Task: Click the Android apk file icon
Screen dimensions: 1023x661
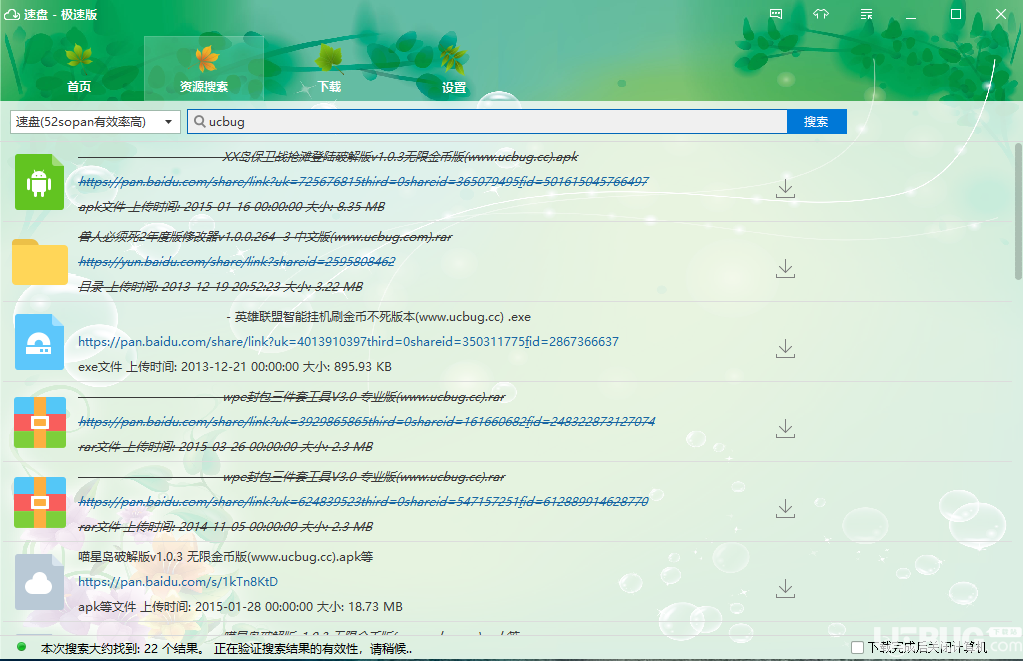Action: 39,182
